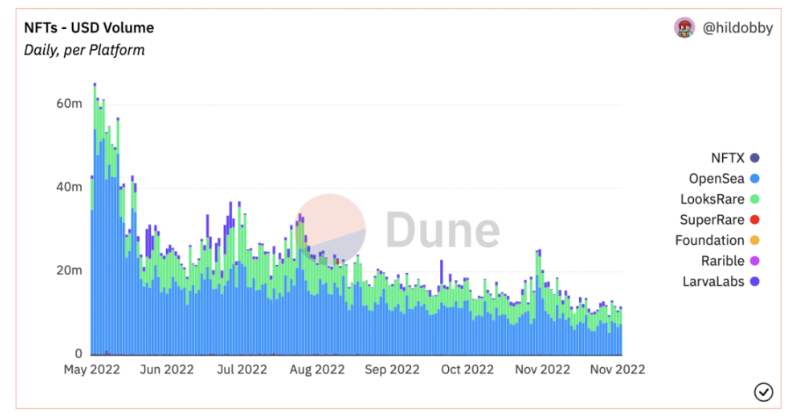Screen dimensions: 793x416
Task: Toggle the SuperRare red legend dot
Action: (755, 220)
